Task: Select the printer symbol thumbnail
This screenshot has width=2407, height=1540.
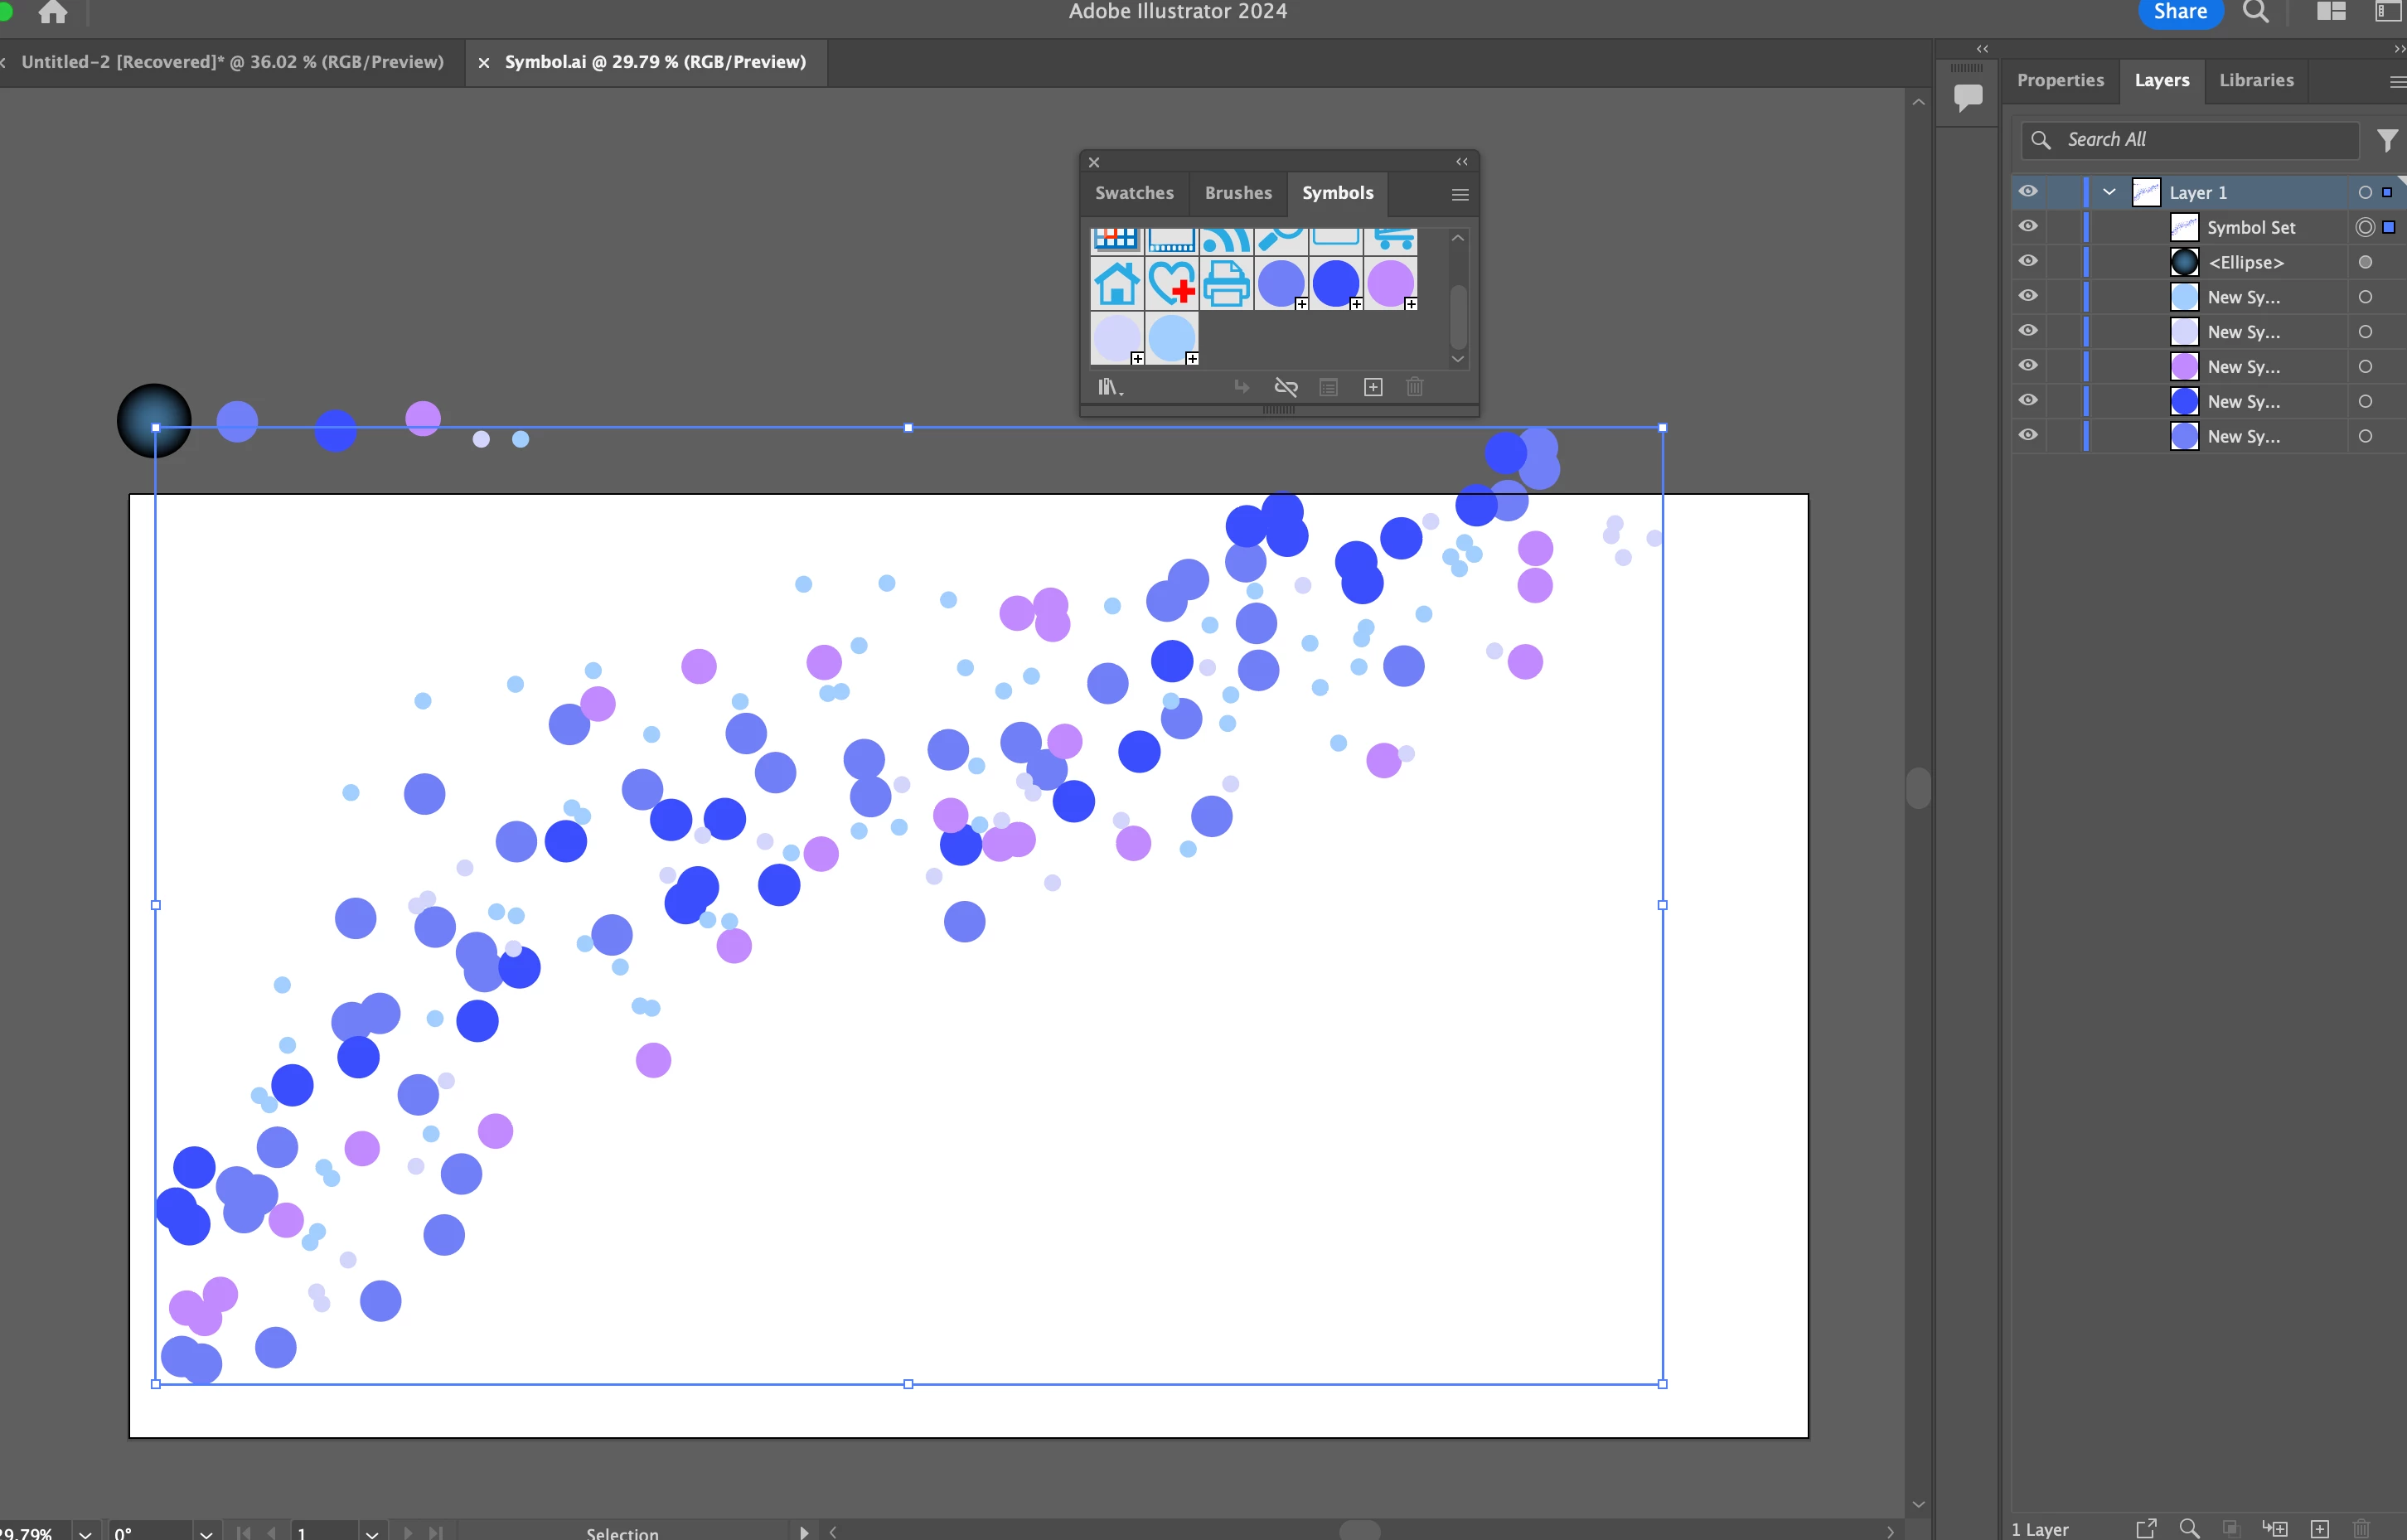Action: [x=1226, y=284]
